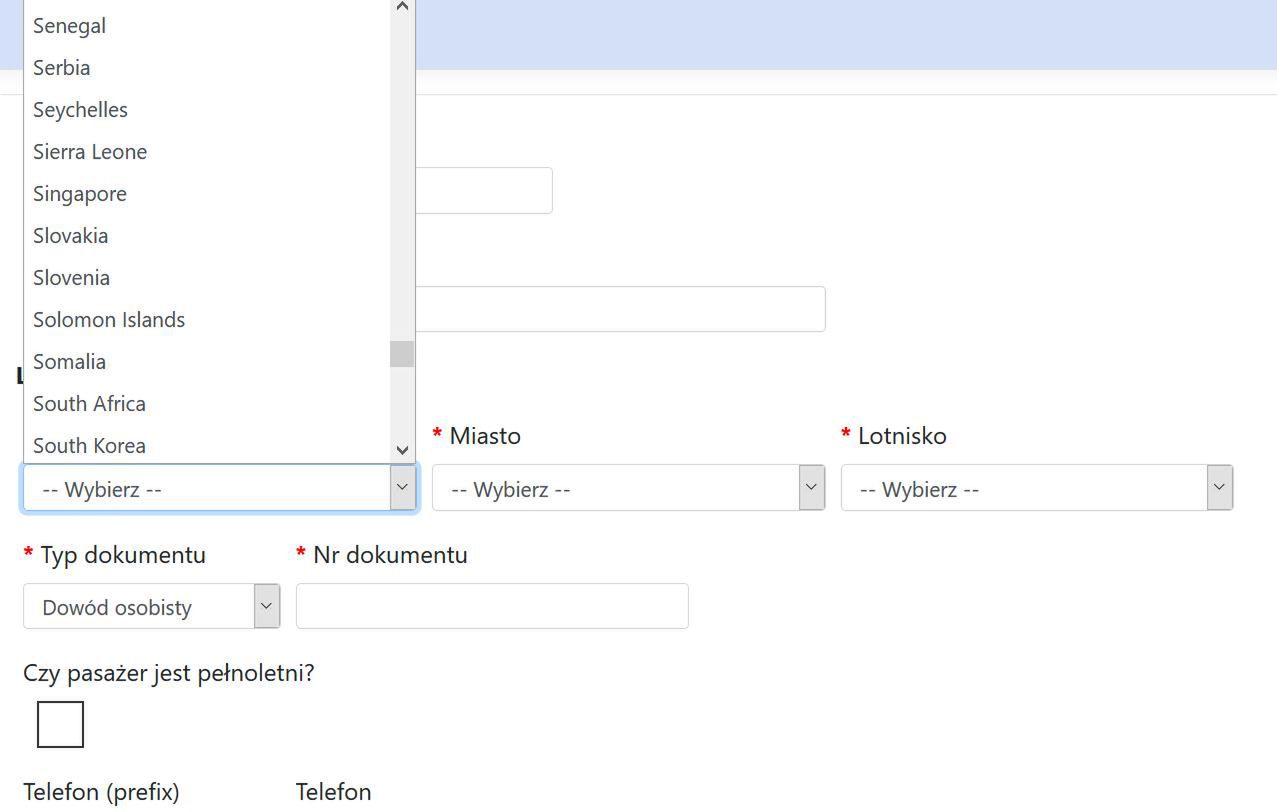Screen dimensions: 1277x812
Task: Choose Somalia from the list
Action: 69,362
